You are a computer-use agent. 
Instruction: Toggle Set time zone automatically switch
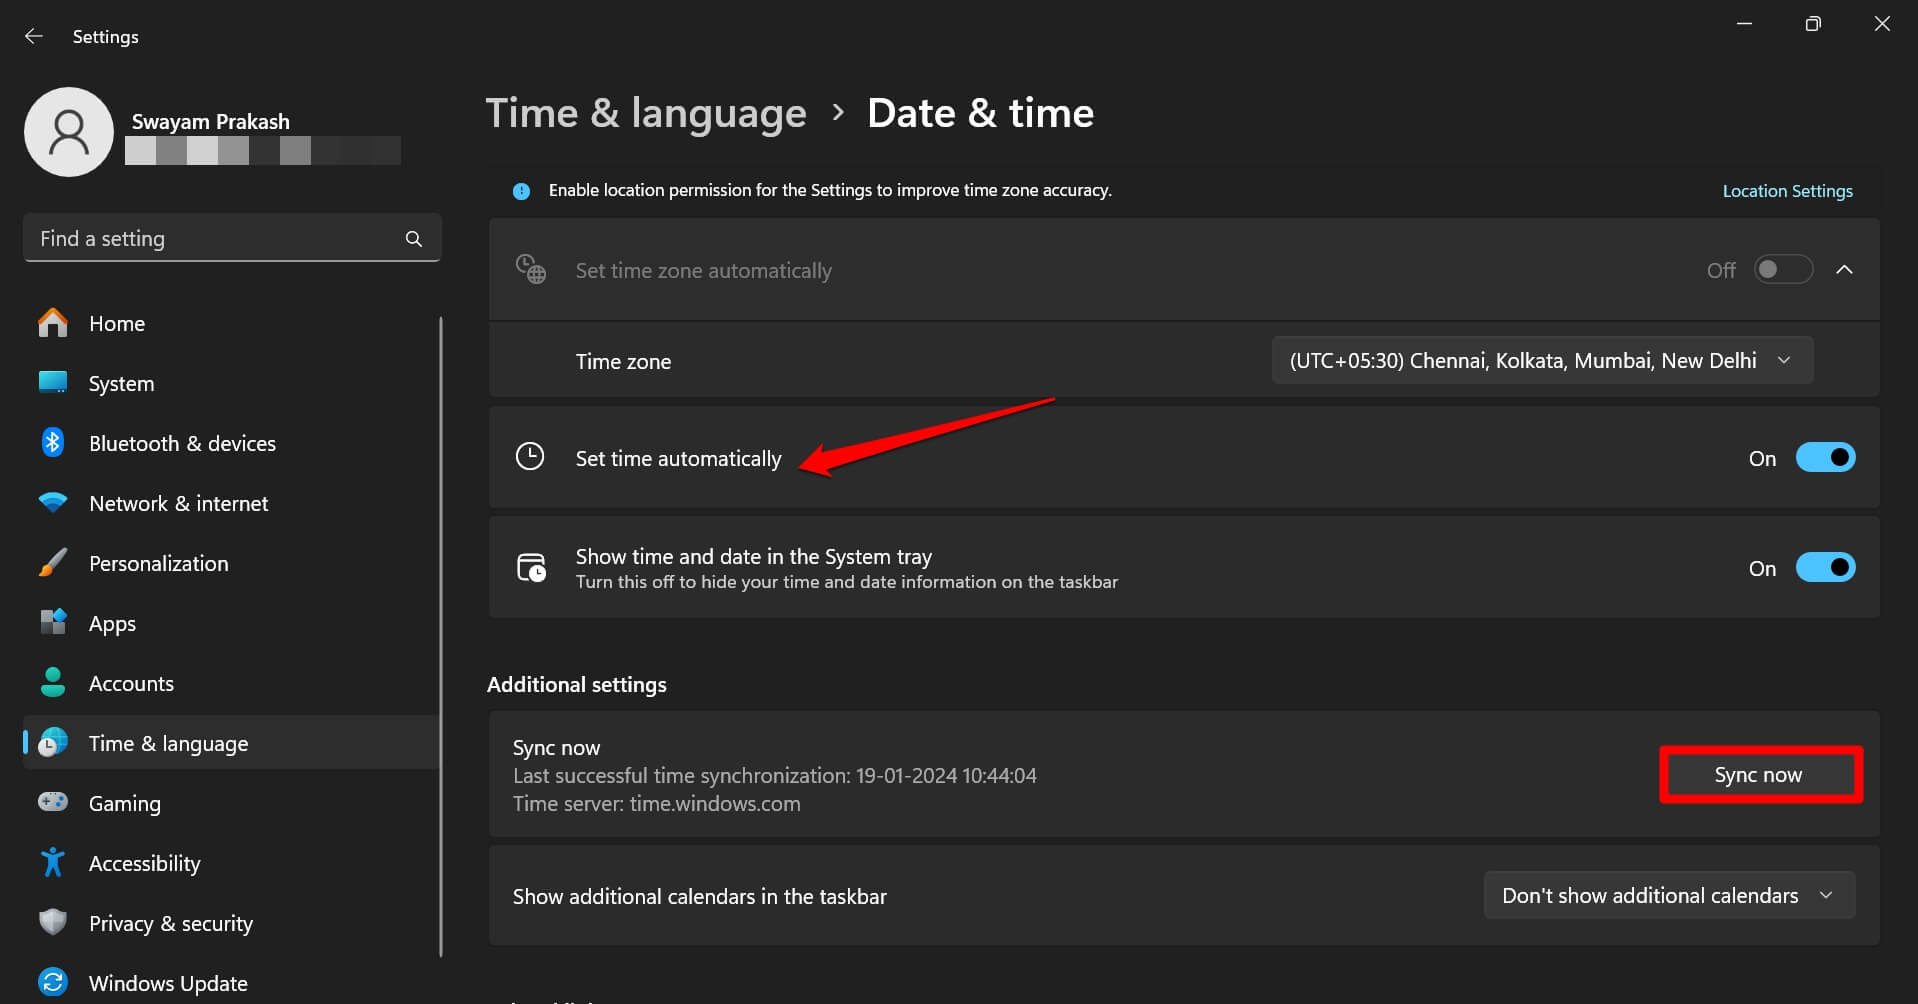[1783, 270]
